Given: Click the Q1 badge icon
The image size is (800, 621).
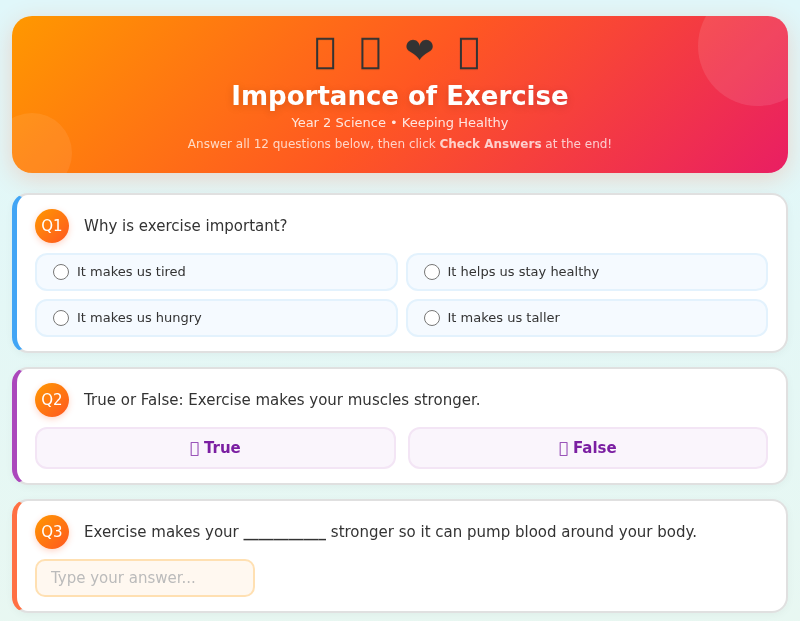Looking at the screenshot, I should [x=52, y=226].
